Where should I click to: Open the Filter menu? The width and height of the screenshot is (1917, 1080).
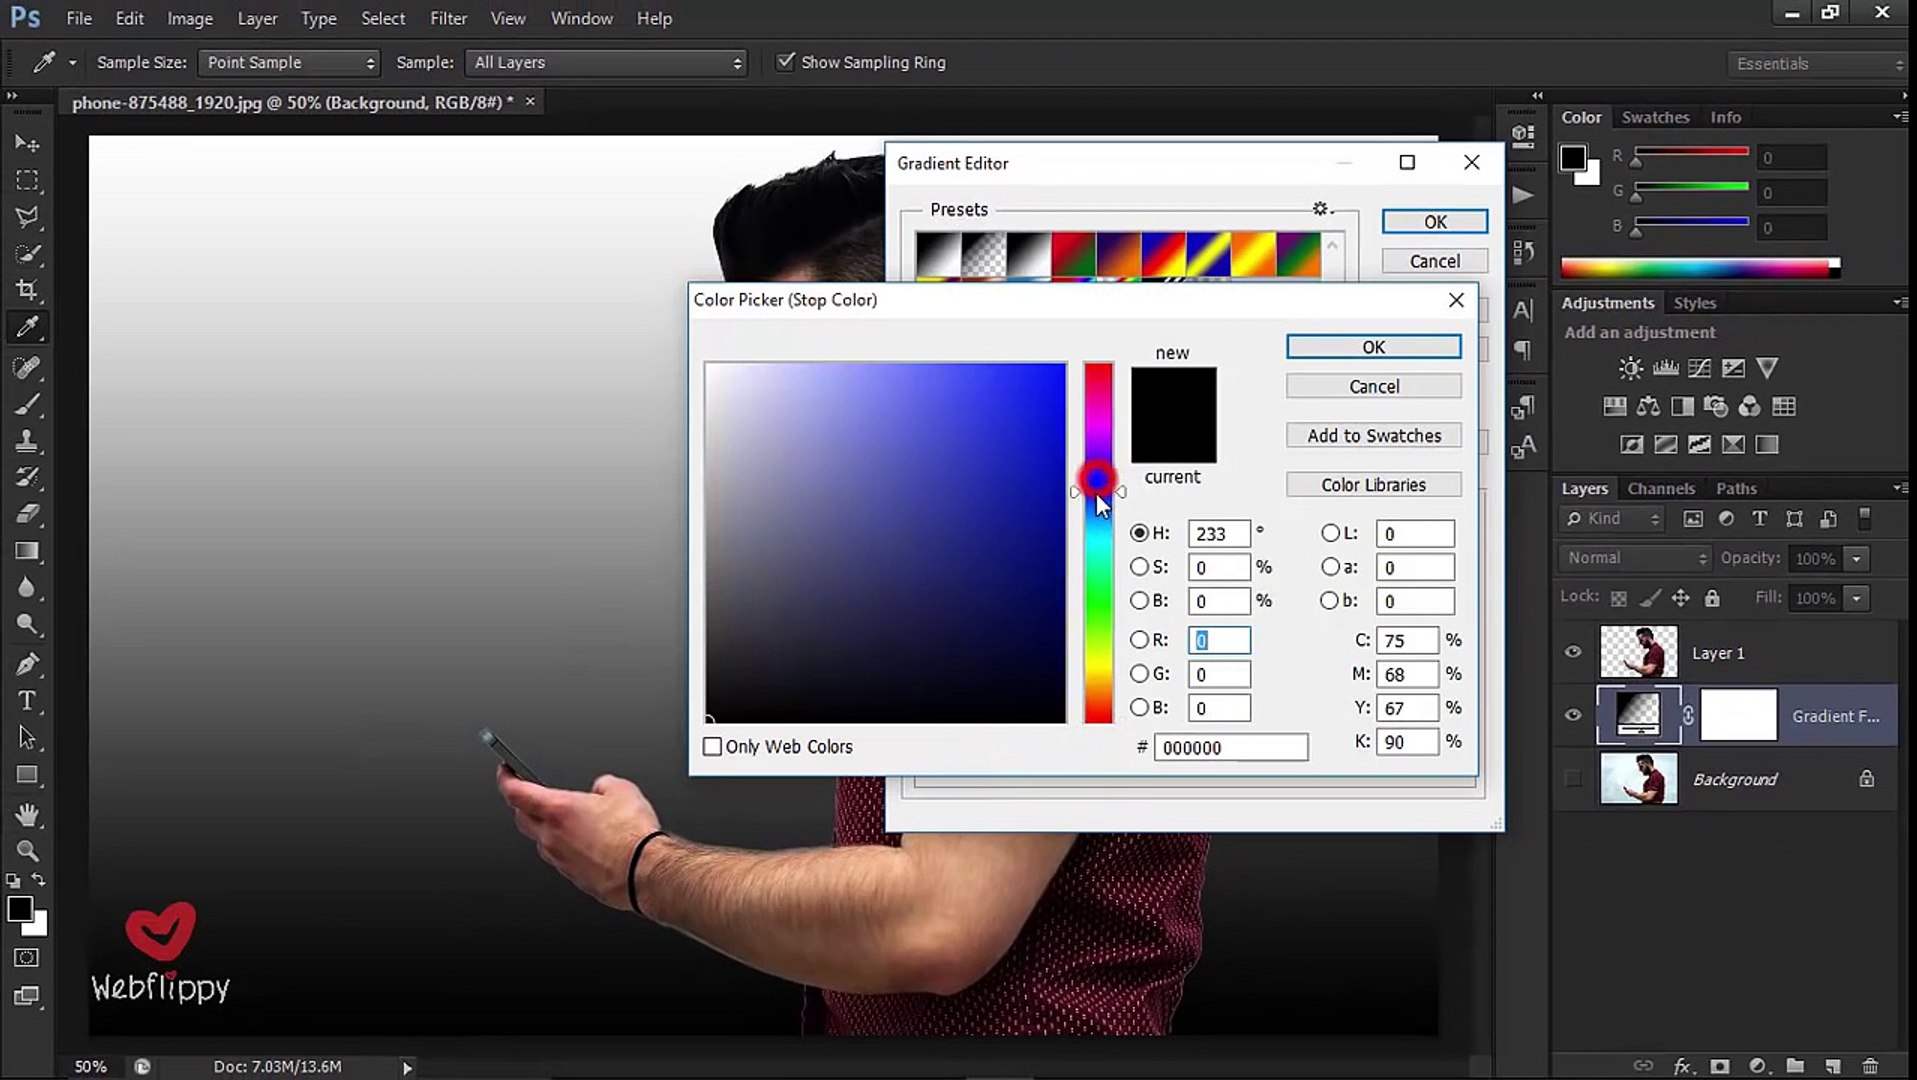pyautogui.click(x=447, y=18)
